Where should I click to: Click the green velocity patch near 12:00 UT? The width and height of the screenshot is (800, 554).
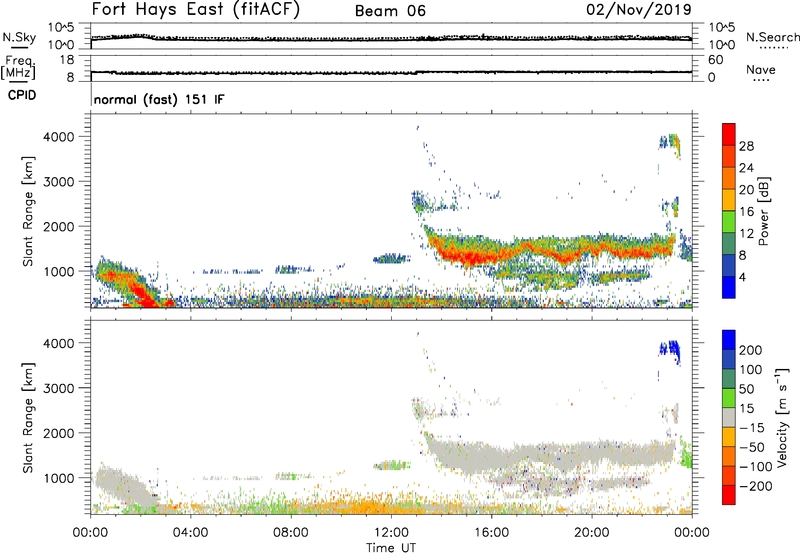click(x=392, y=465)
